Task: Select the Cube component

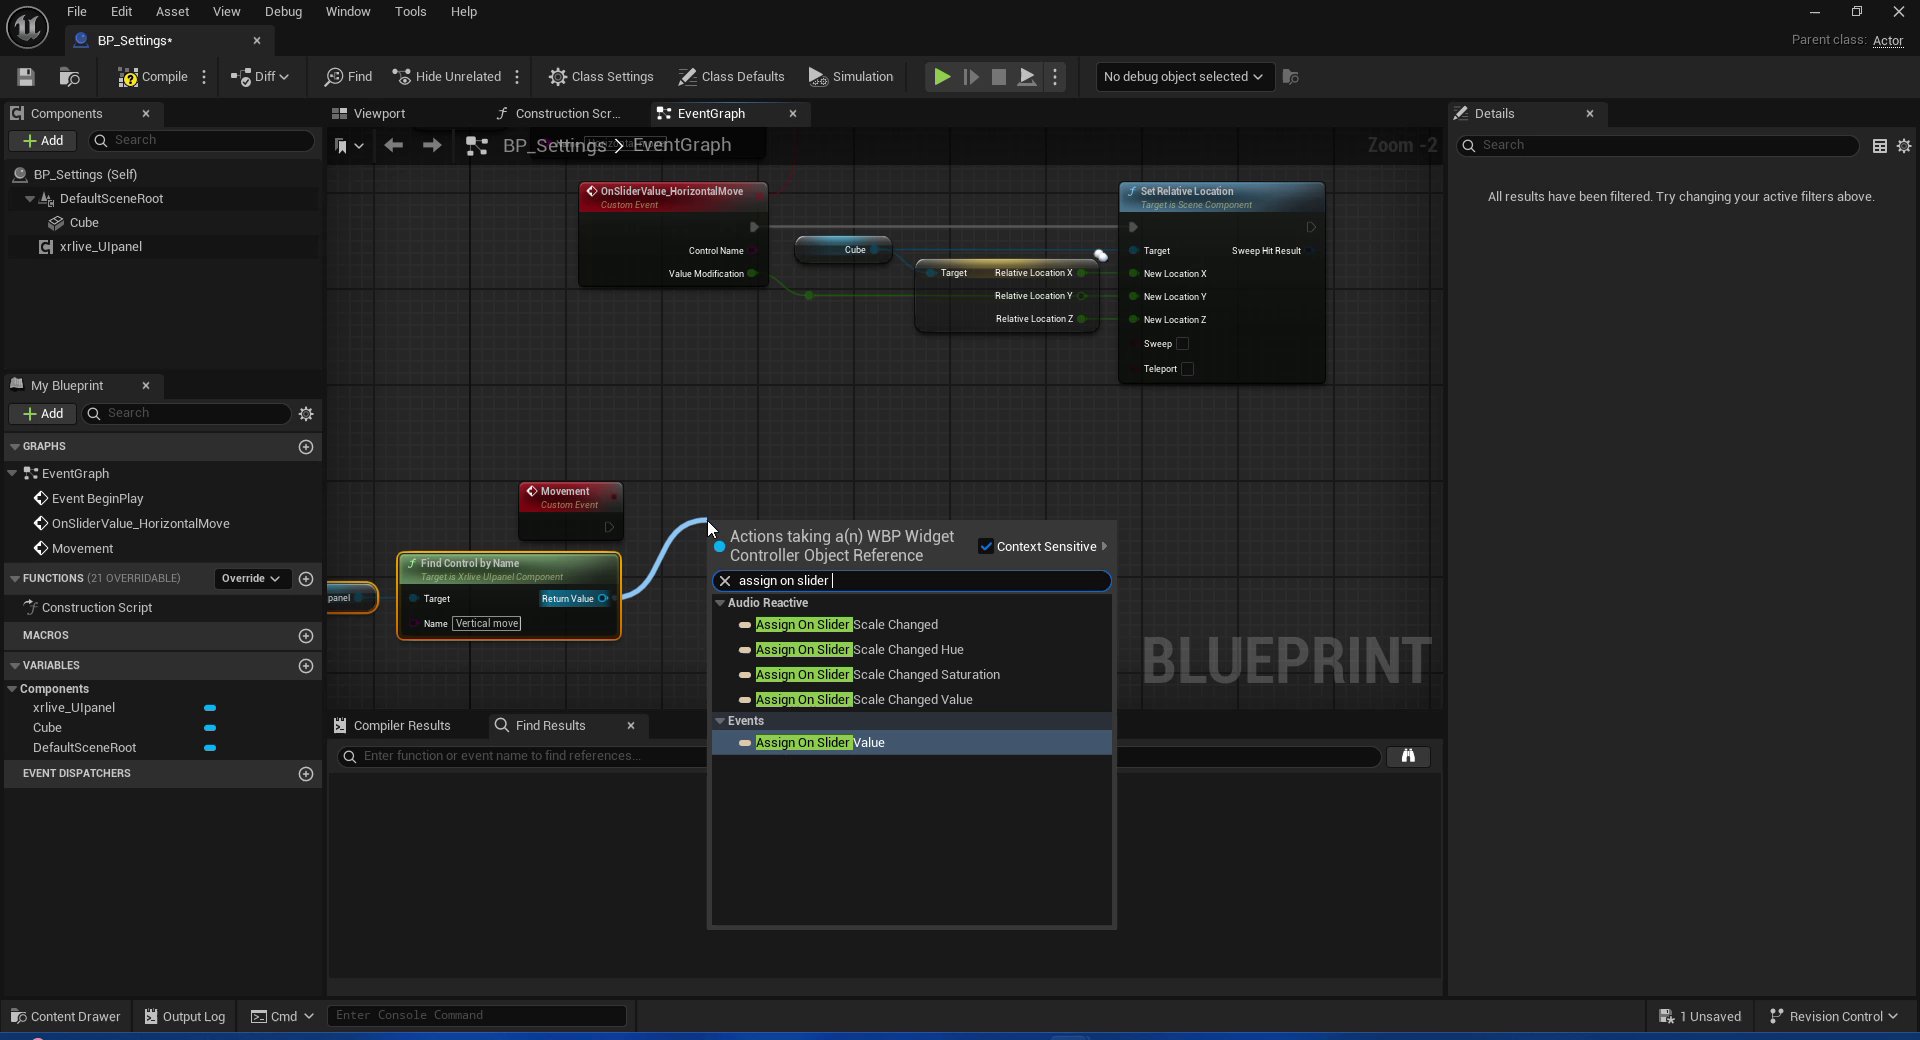Action: tap(84, 223)
